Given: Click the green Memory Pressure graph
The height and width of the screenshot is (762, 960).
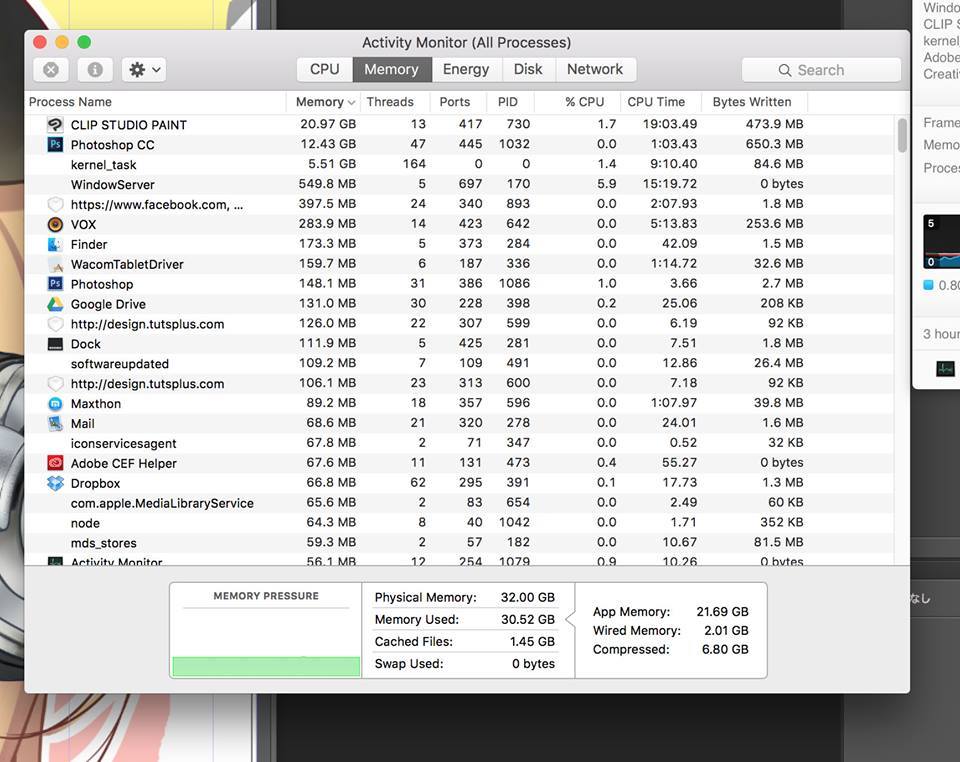Looking at the screenshot, I should pyautogui.click(x=266, y=667).
